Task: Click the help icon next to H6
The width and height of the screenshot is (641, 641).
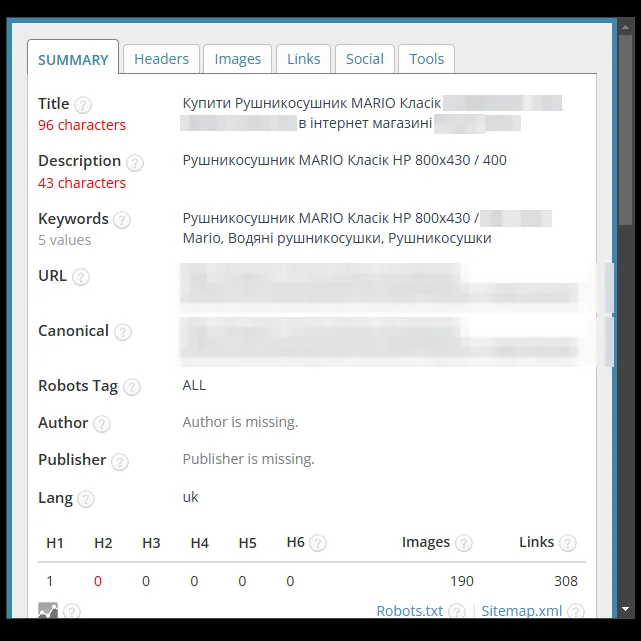Action: (x=318, y=543)
